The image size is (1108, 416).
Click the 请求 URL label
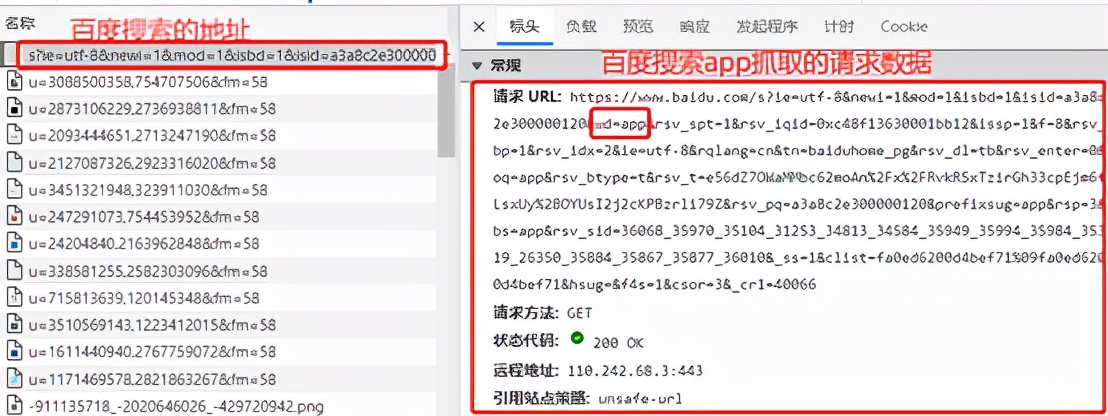[527, 96]
